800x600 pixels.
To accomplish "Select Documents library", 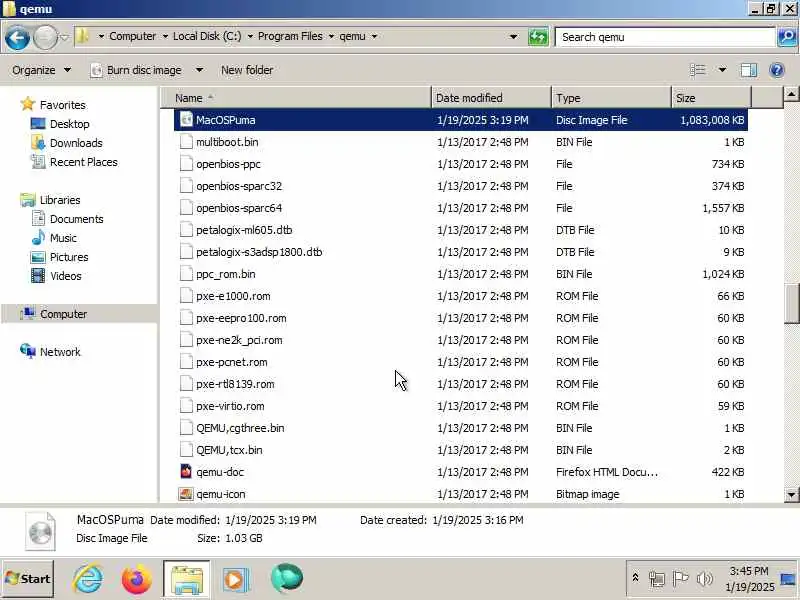I will pyautogui.click(x=77, y=219).
